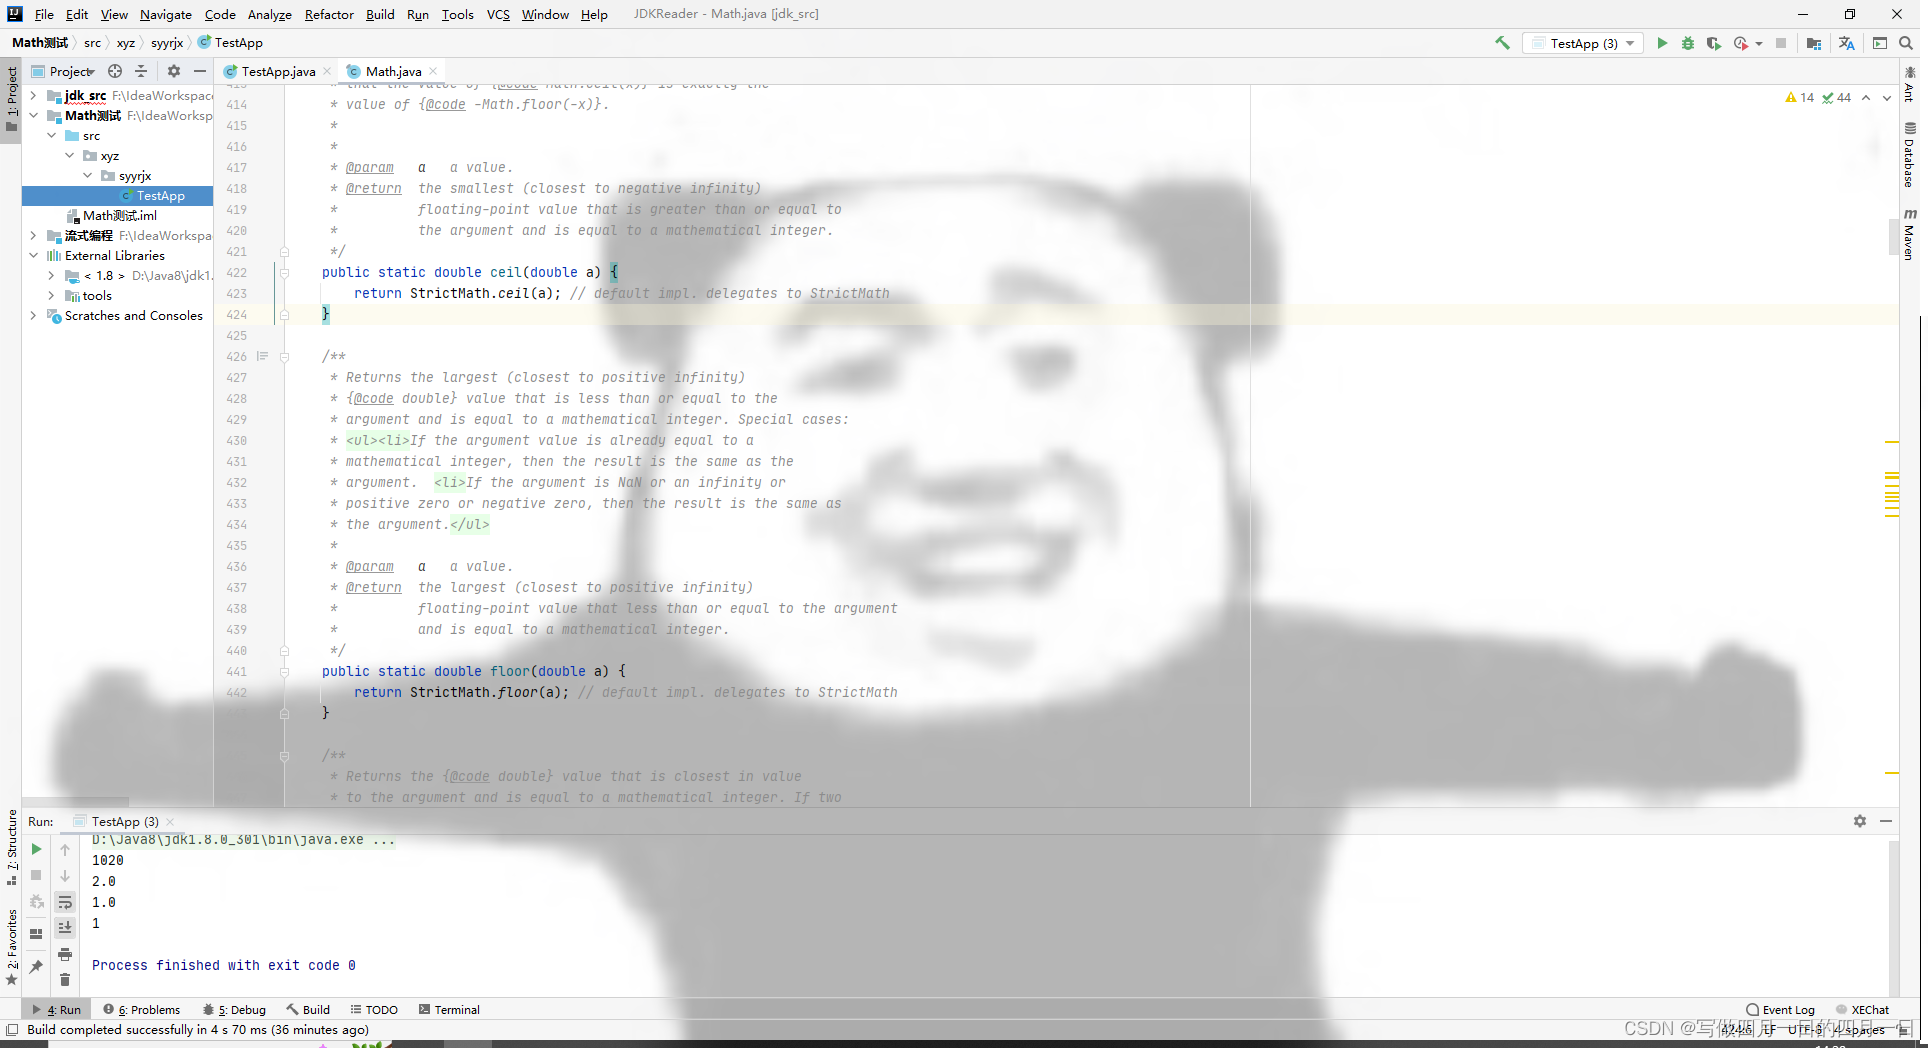The image size is (1928, 1048).
Task: Collapse the xyz package node
Action: coord(69,156)
